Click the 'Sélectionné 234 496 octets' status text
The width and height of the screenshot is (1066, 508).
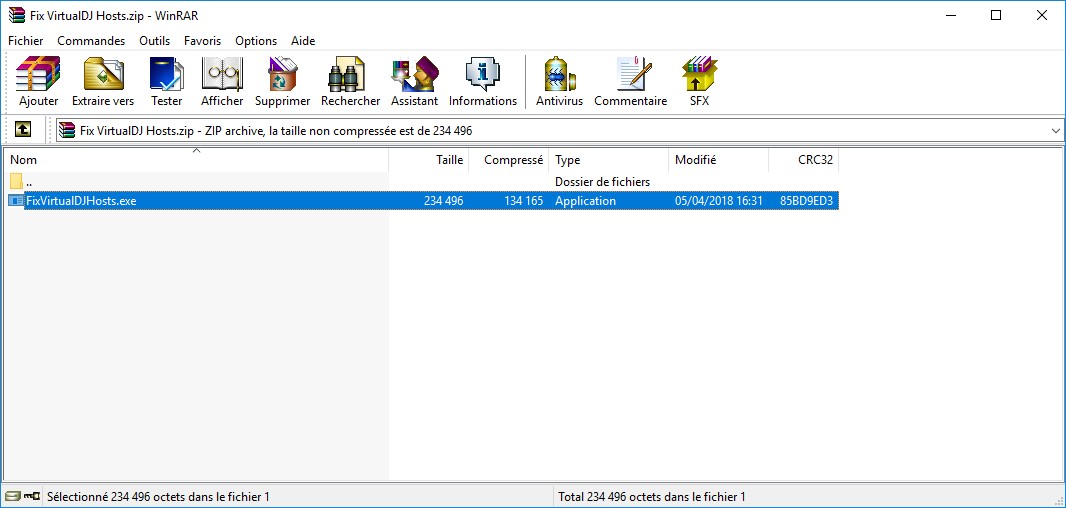(158, 497)
